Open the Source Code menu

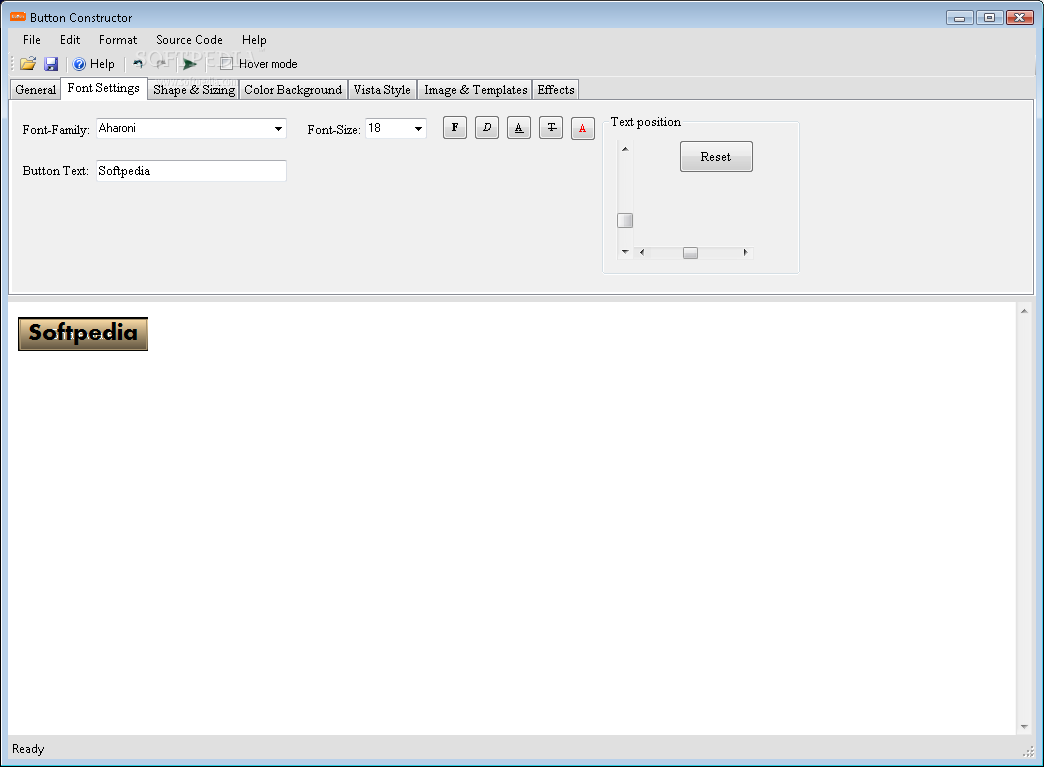(x=189, y=40)
